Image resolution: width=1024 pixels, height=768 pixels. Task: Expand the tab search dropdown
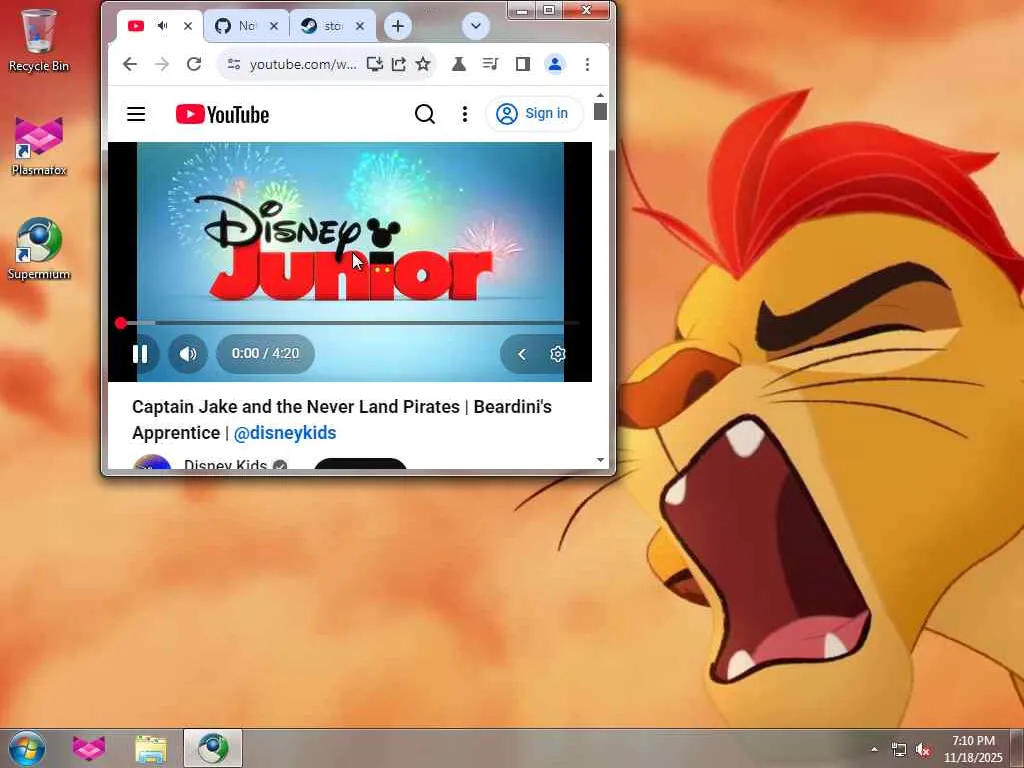coord(475,26)
